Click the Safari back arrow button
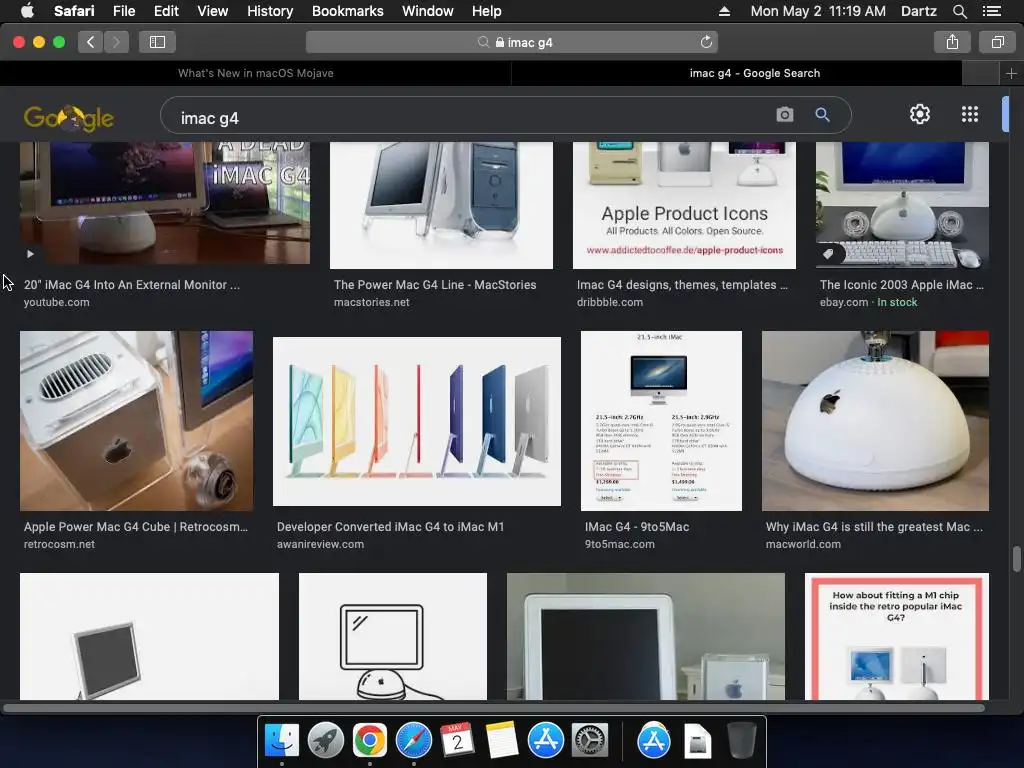Image resolution: width=1024 pixels, height=768 pixels. click(x=90, y=42)
